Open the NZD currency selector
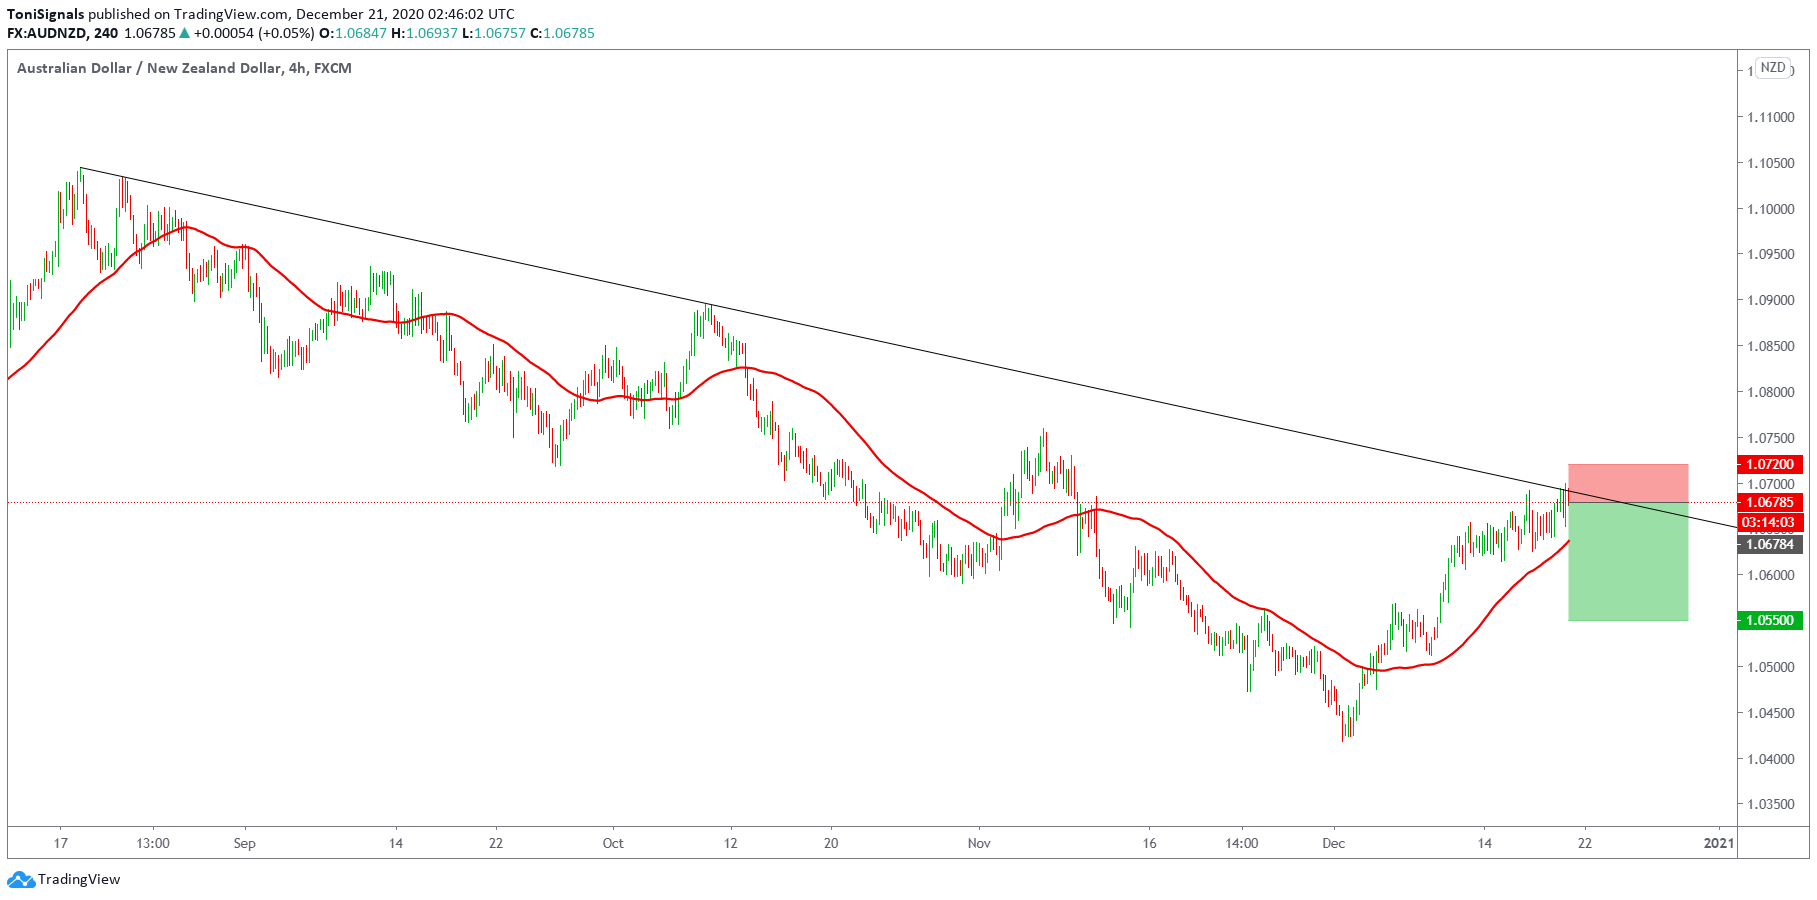Viewport: 1817px width, 900px height. (1772, 68)
